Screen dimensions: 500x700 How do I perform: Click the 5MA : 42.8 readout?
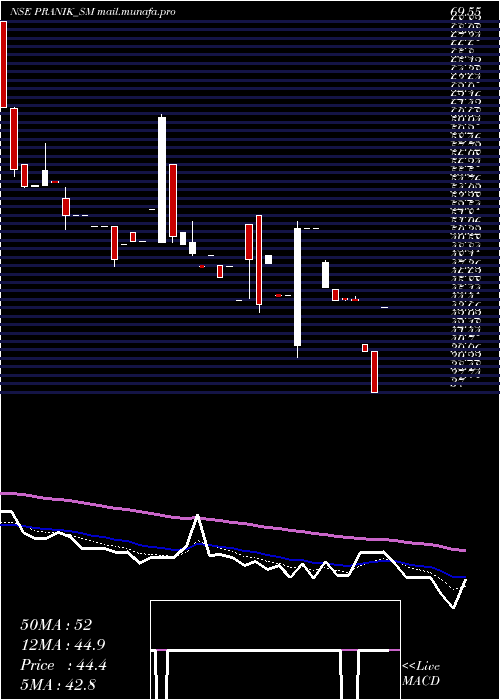[58, 685]
